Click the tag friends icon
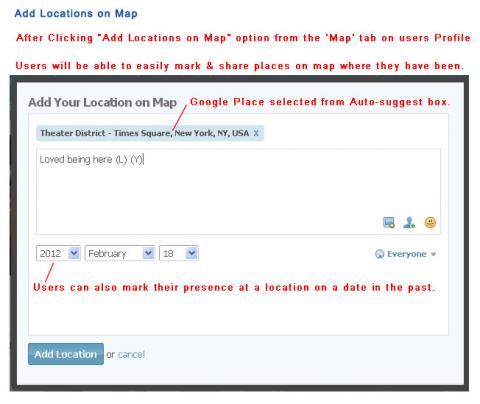Viewport: 480px width, 404px height. click(x=409, y=222)
